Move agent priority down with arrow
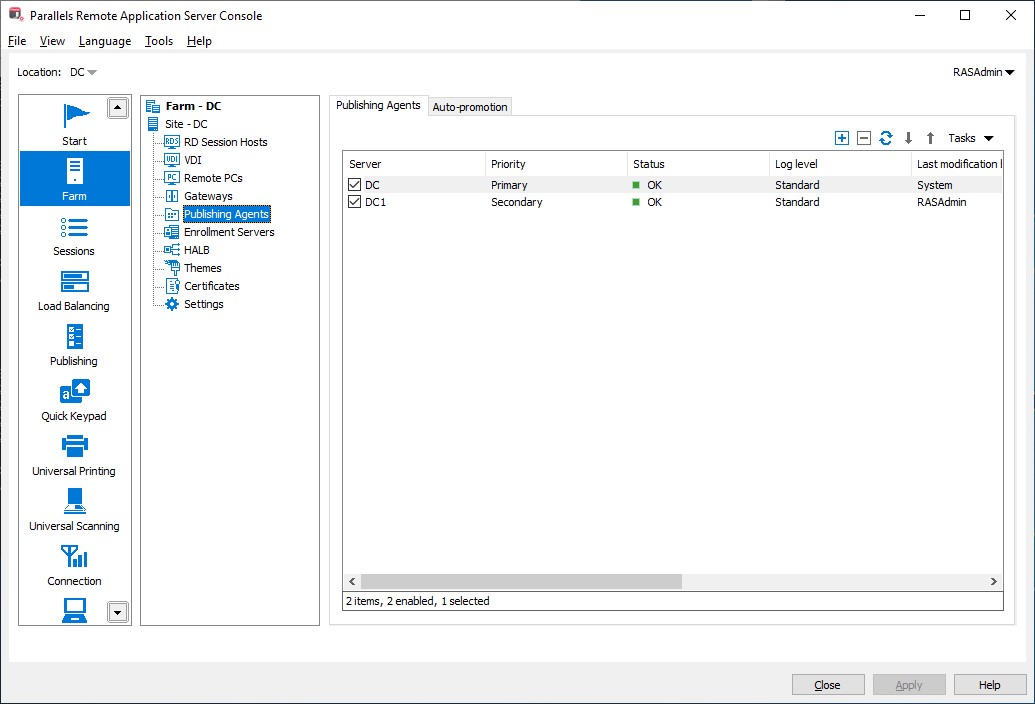Viewport: 1035px width, 704px height. 908,138
